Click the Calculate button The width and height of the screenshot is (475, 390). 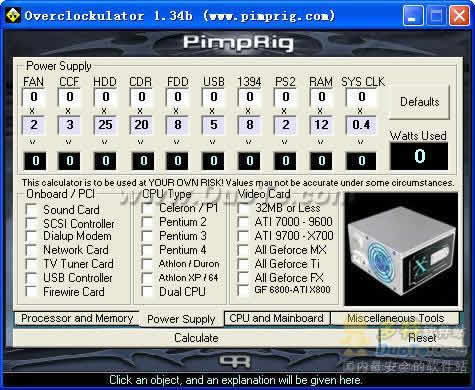pyautogui.click(x=196, y=338)
